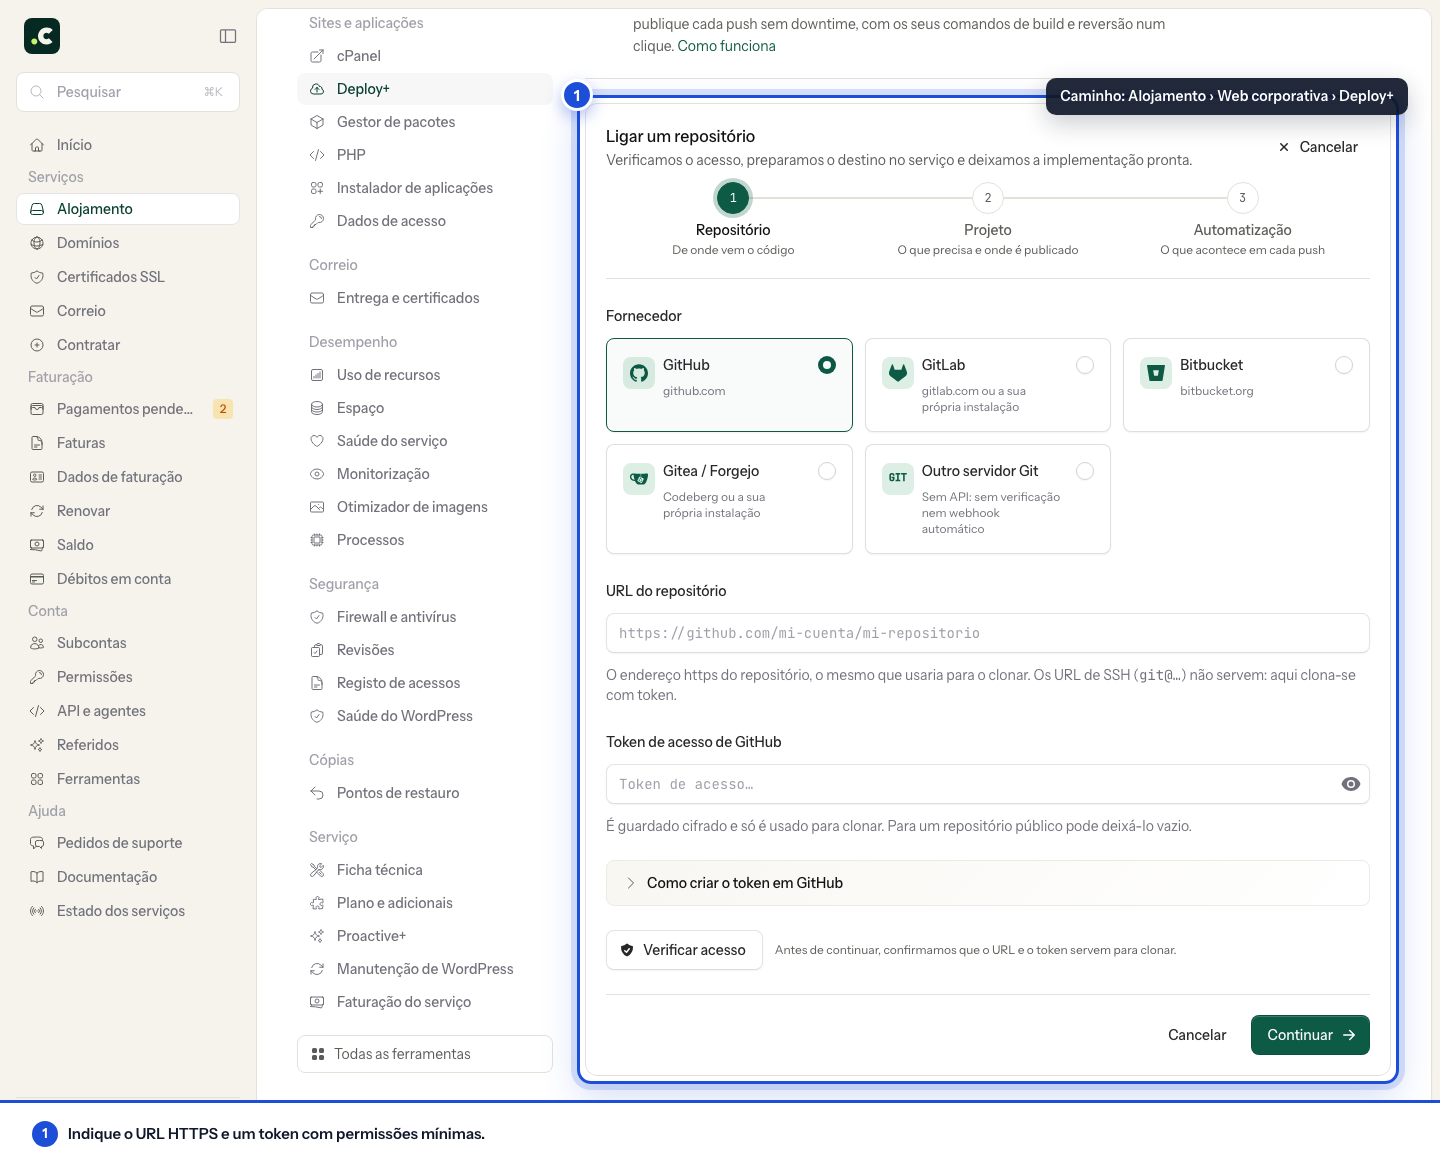Click the Certificados SSL shield icon
This screenshot has width=1440, height=1164.
[x=37, y=277]
